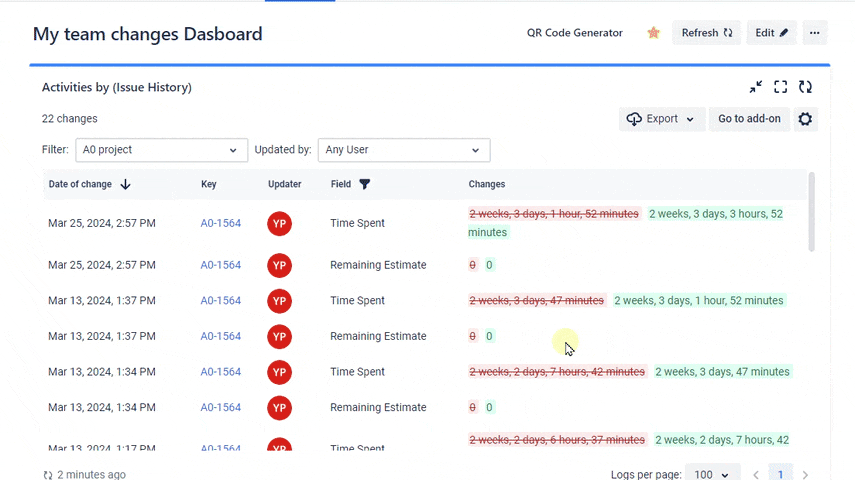Sort by Date of change arrow
855x480 pixels.
click(x=125, y=184)
